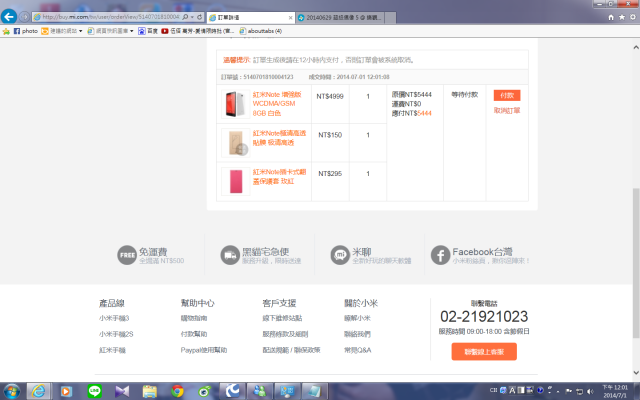Open Visual Studio taskbar icon
This screenshot has height=400, width=640.
[122, 391]
